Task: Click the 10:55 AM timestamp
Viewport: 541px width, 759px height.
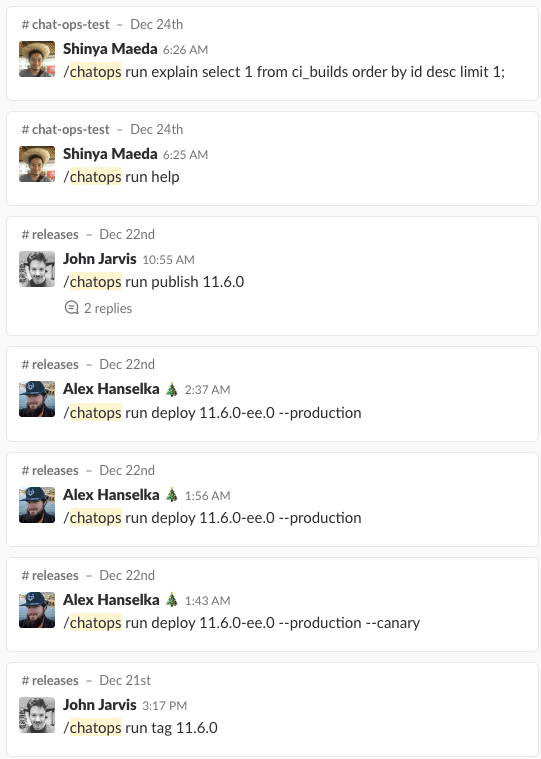Action: pyautogui.click(x=168, y=260)
